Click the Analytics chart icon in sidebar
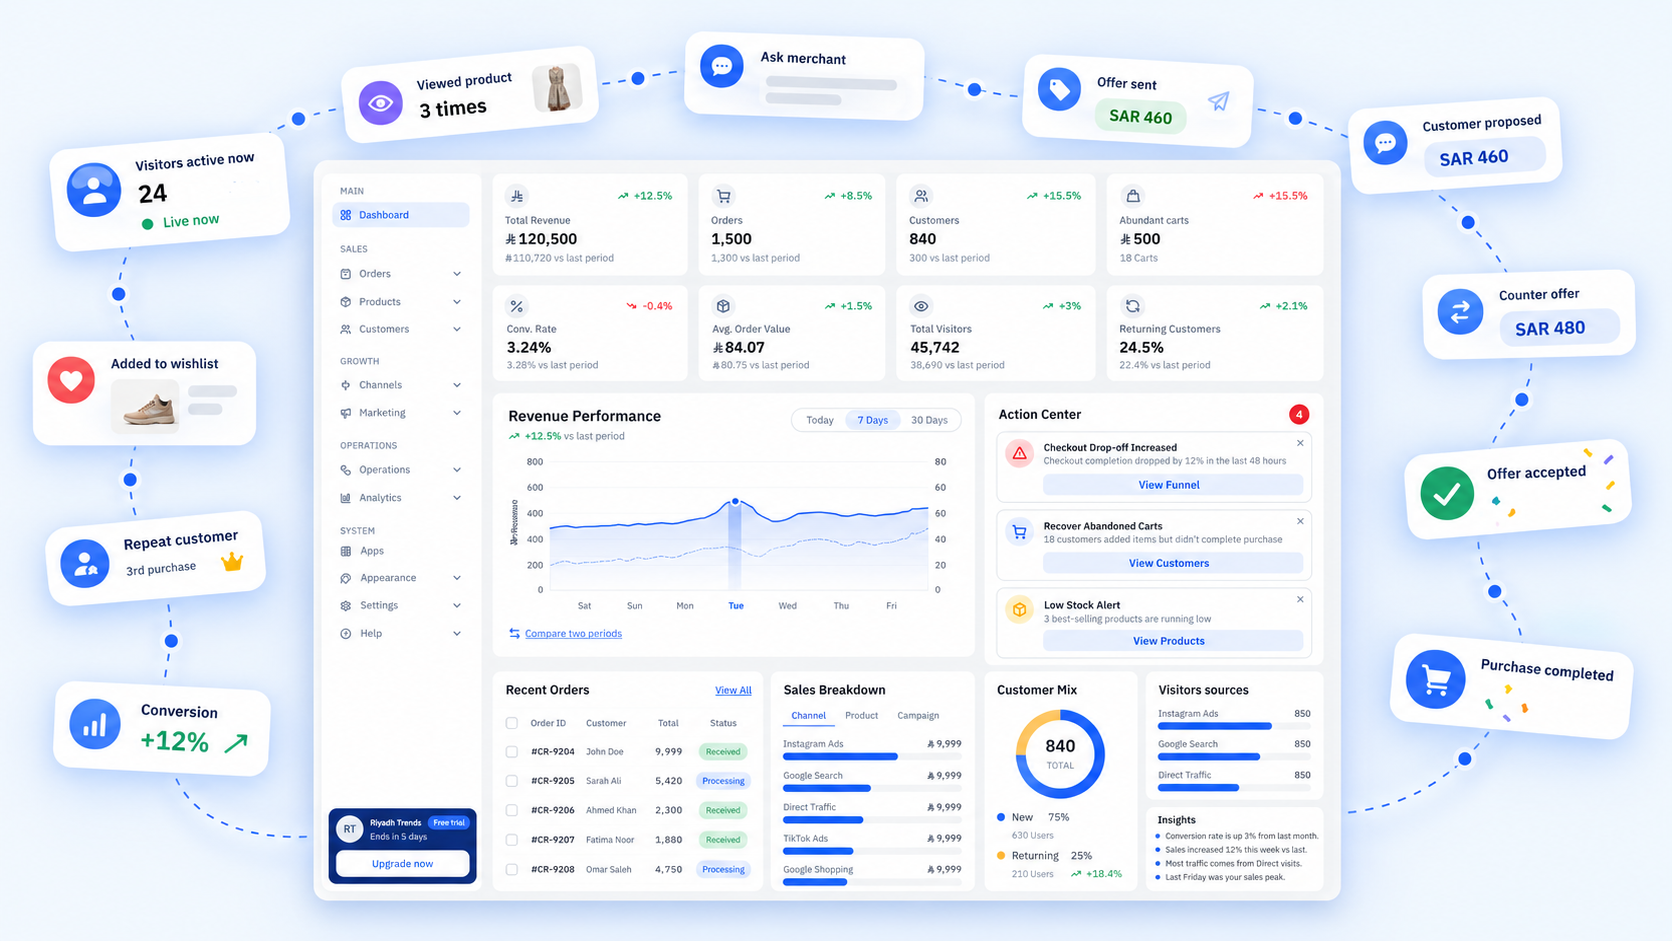The width and height of the screenshot is (1672, 941). (346, 498)
